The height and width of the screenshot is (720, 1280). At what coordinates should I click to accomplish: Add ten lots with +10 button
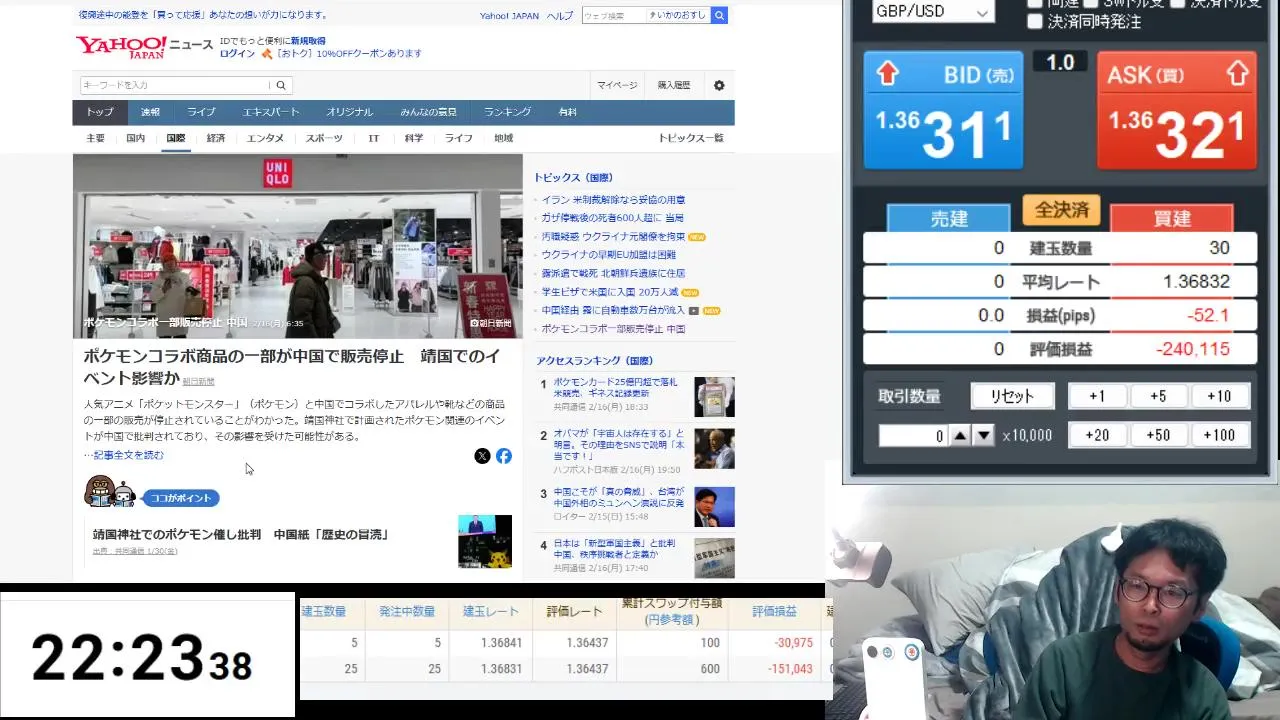[1219, 396]
